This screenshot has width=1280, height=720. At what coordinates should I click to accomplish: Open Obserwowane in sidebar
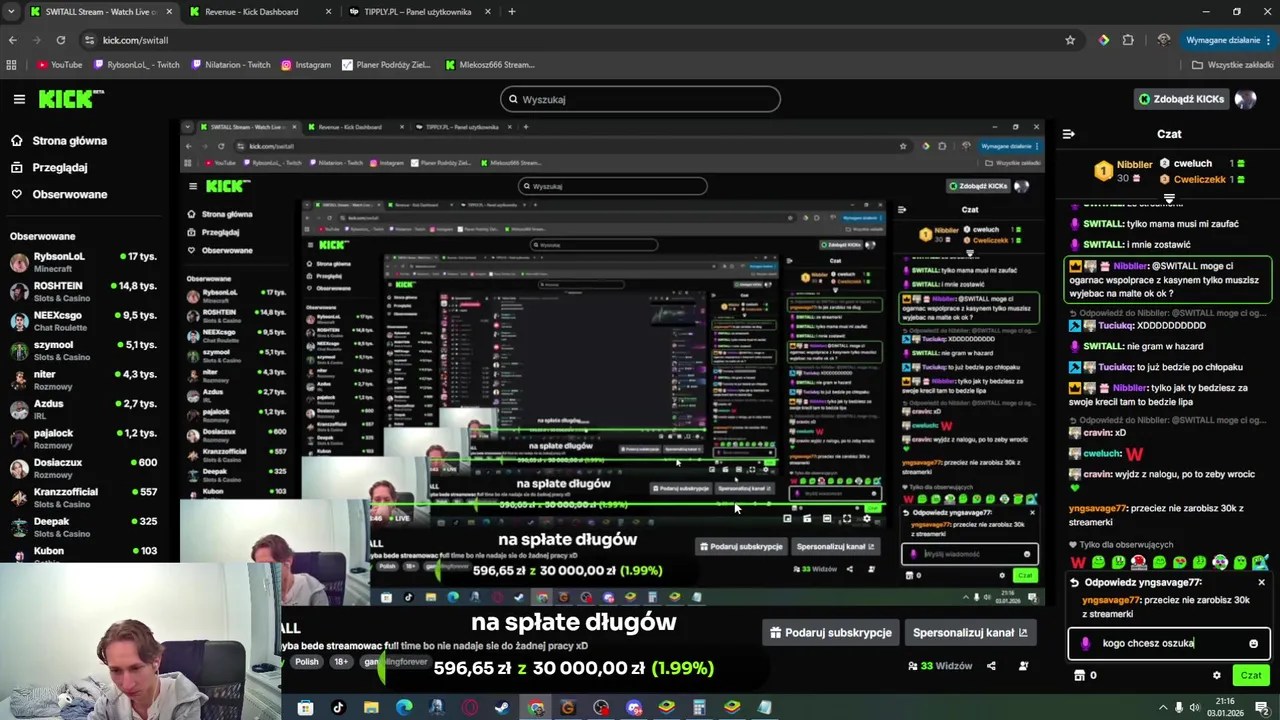(69, 194)
